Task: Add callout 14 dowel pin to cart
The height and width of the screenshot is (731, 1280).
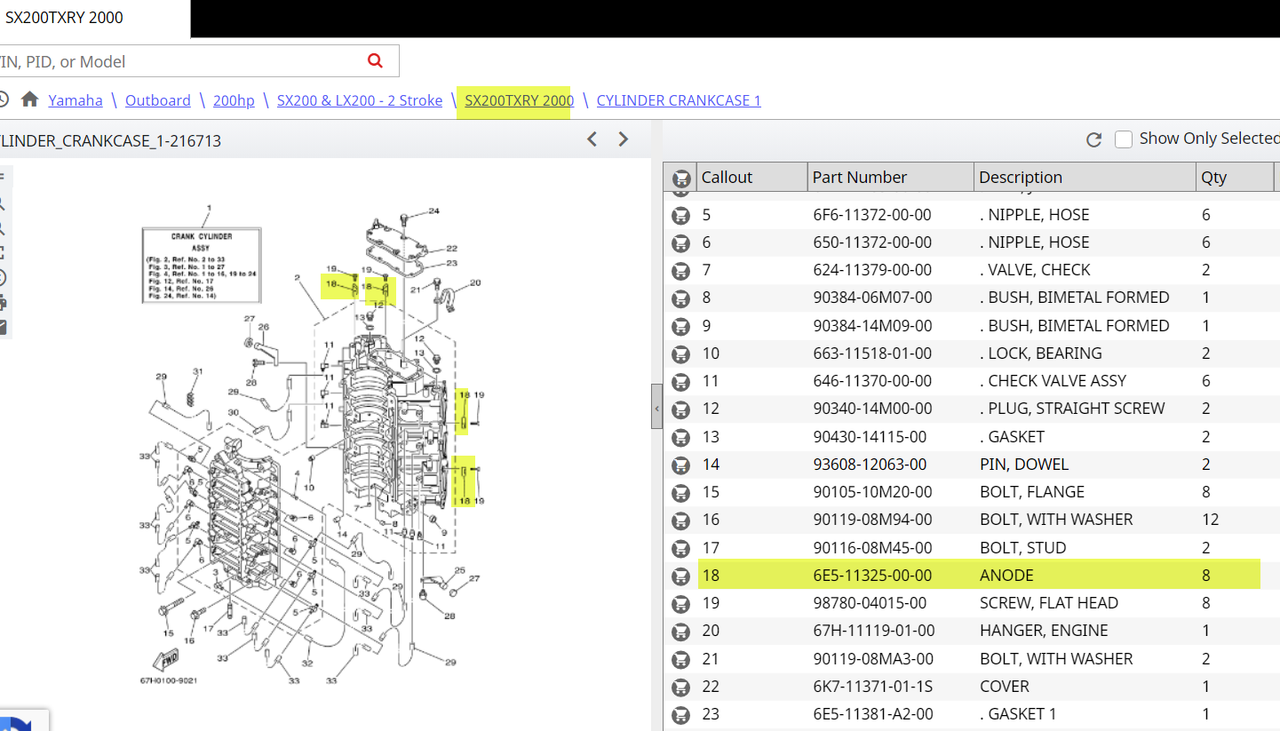Action: [681, 465]
